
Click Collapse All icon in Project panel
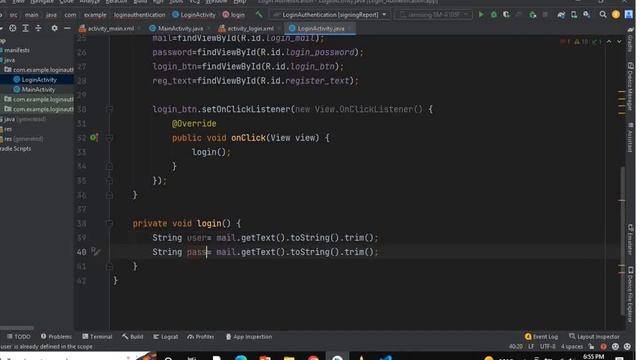(x=38, y=28)
